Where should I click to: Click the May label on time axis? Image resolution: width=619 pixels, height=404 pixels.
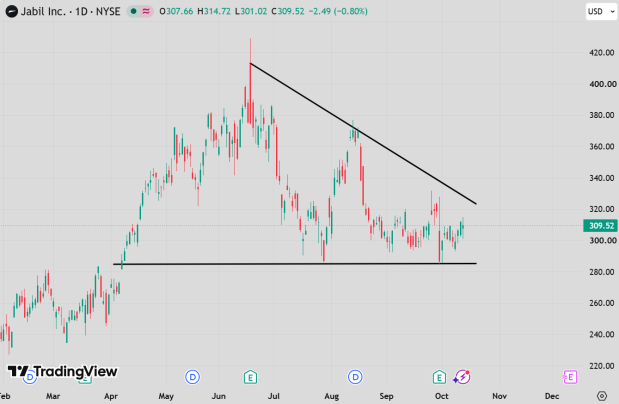[166, 396]
